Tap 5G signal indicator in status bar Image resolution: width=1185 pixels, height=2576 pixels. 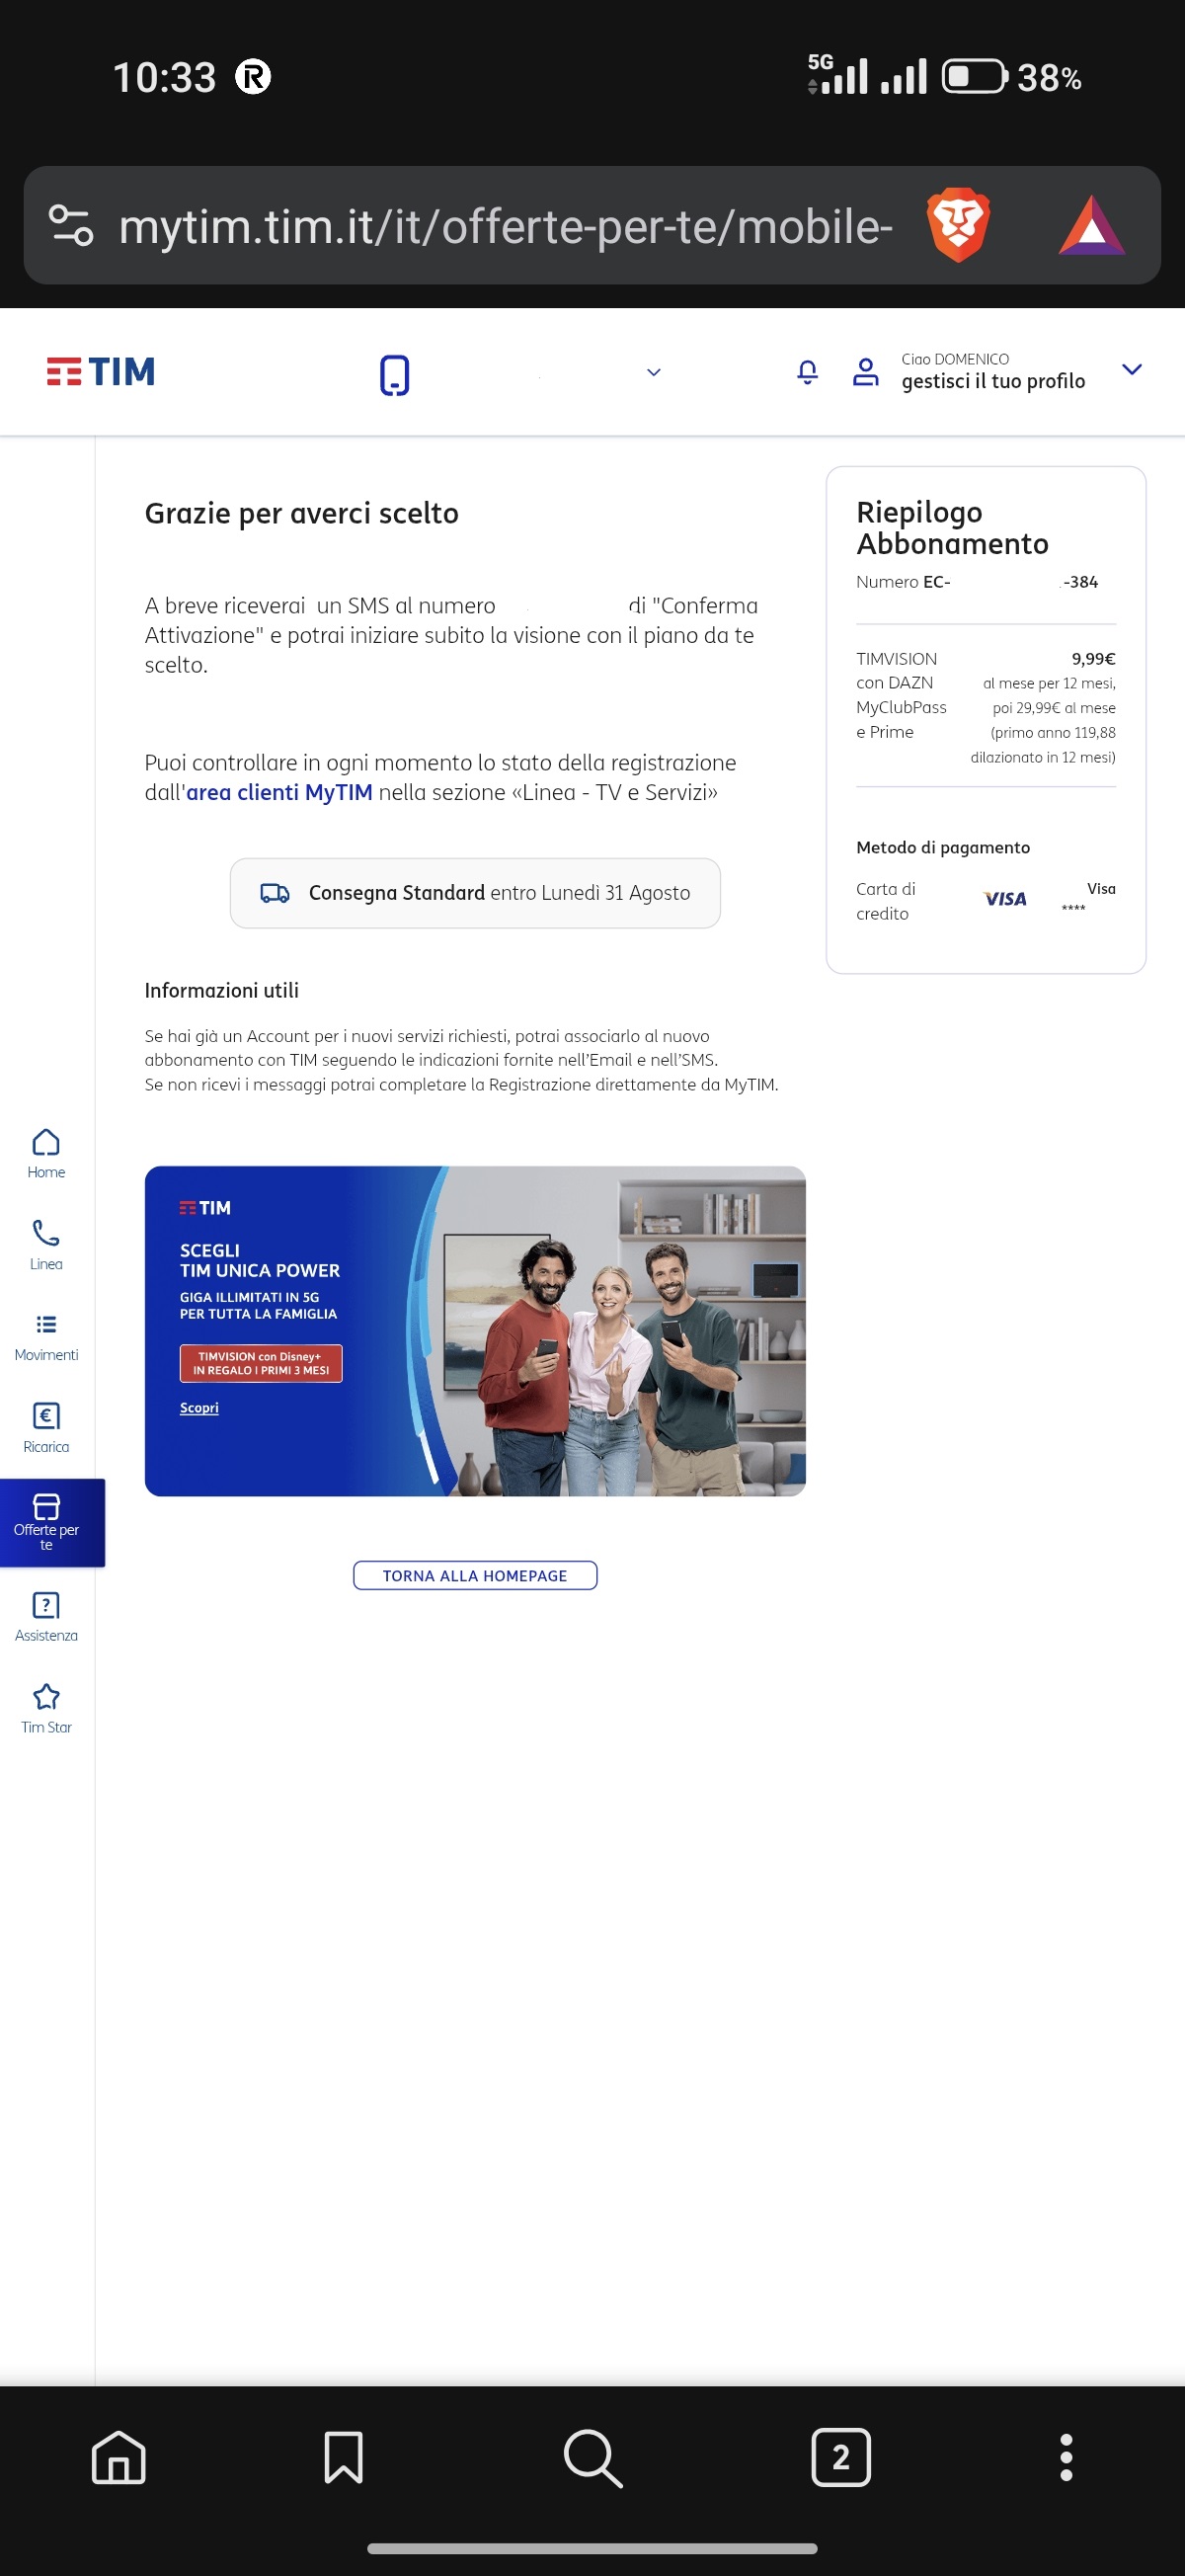pyautogui.click(x=838, y=75)
